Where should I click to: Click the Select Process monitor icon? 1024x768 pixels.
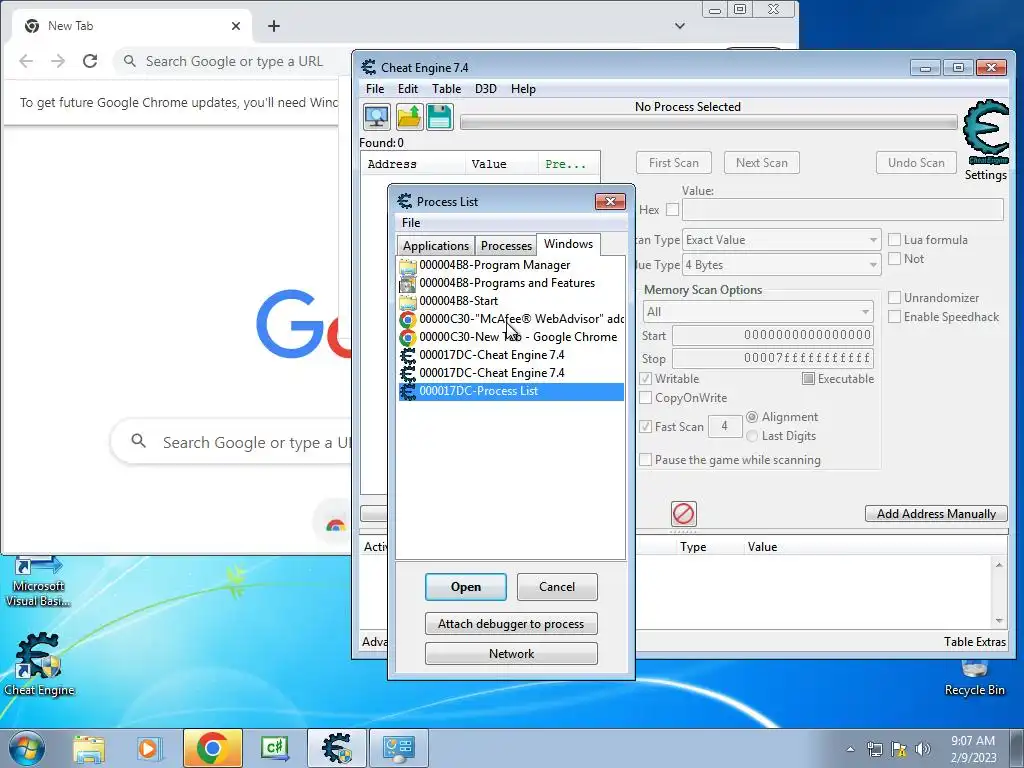376,118
